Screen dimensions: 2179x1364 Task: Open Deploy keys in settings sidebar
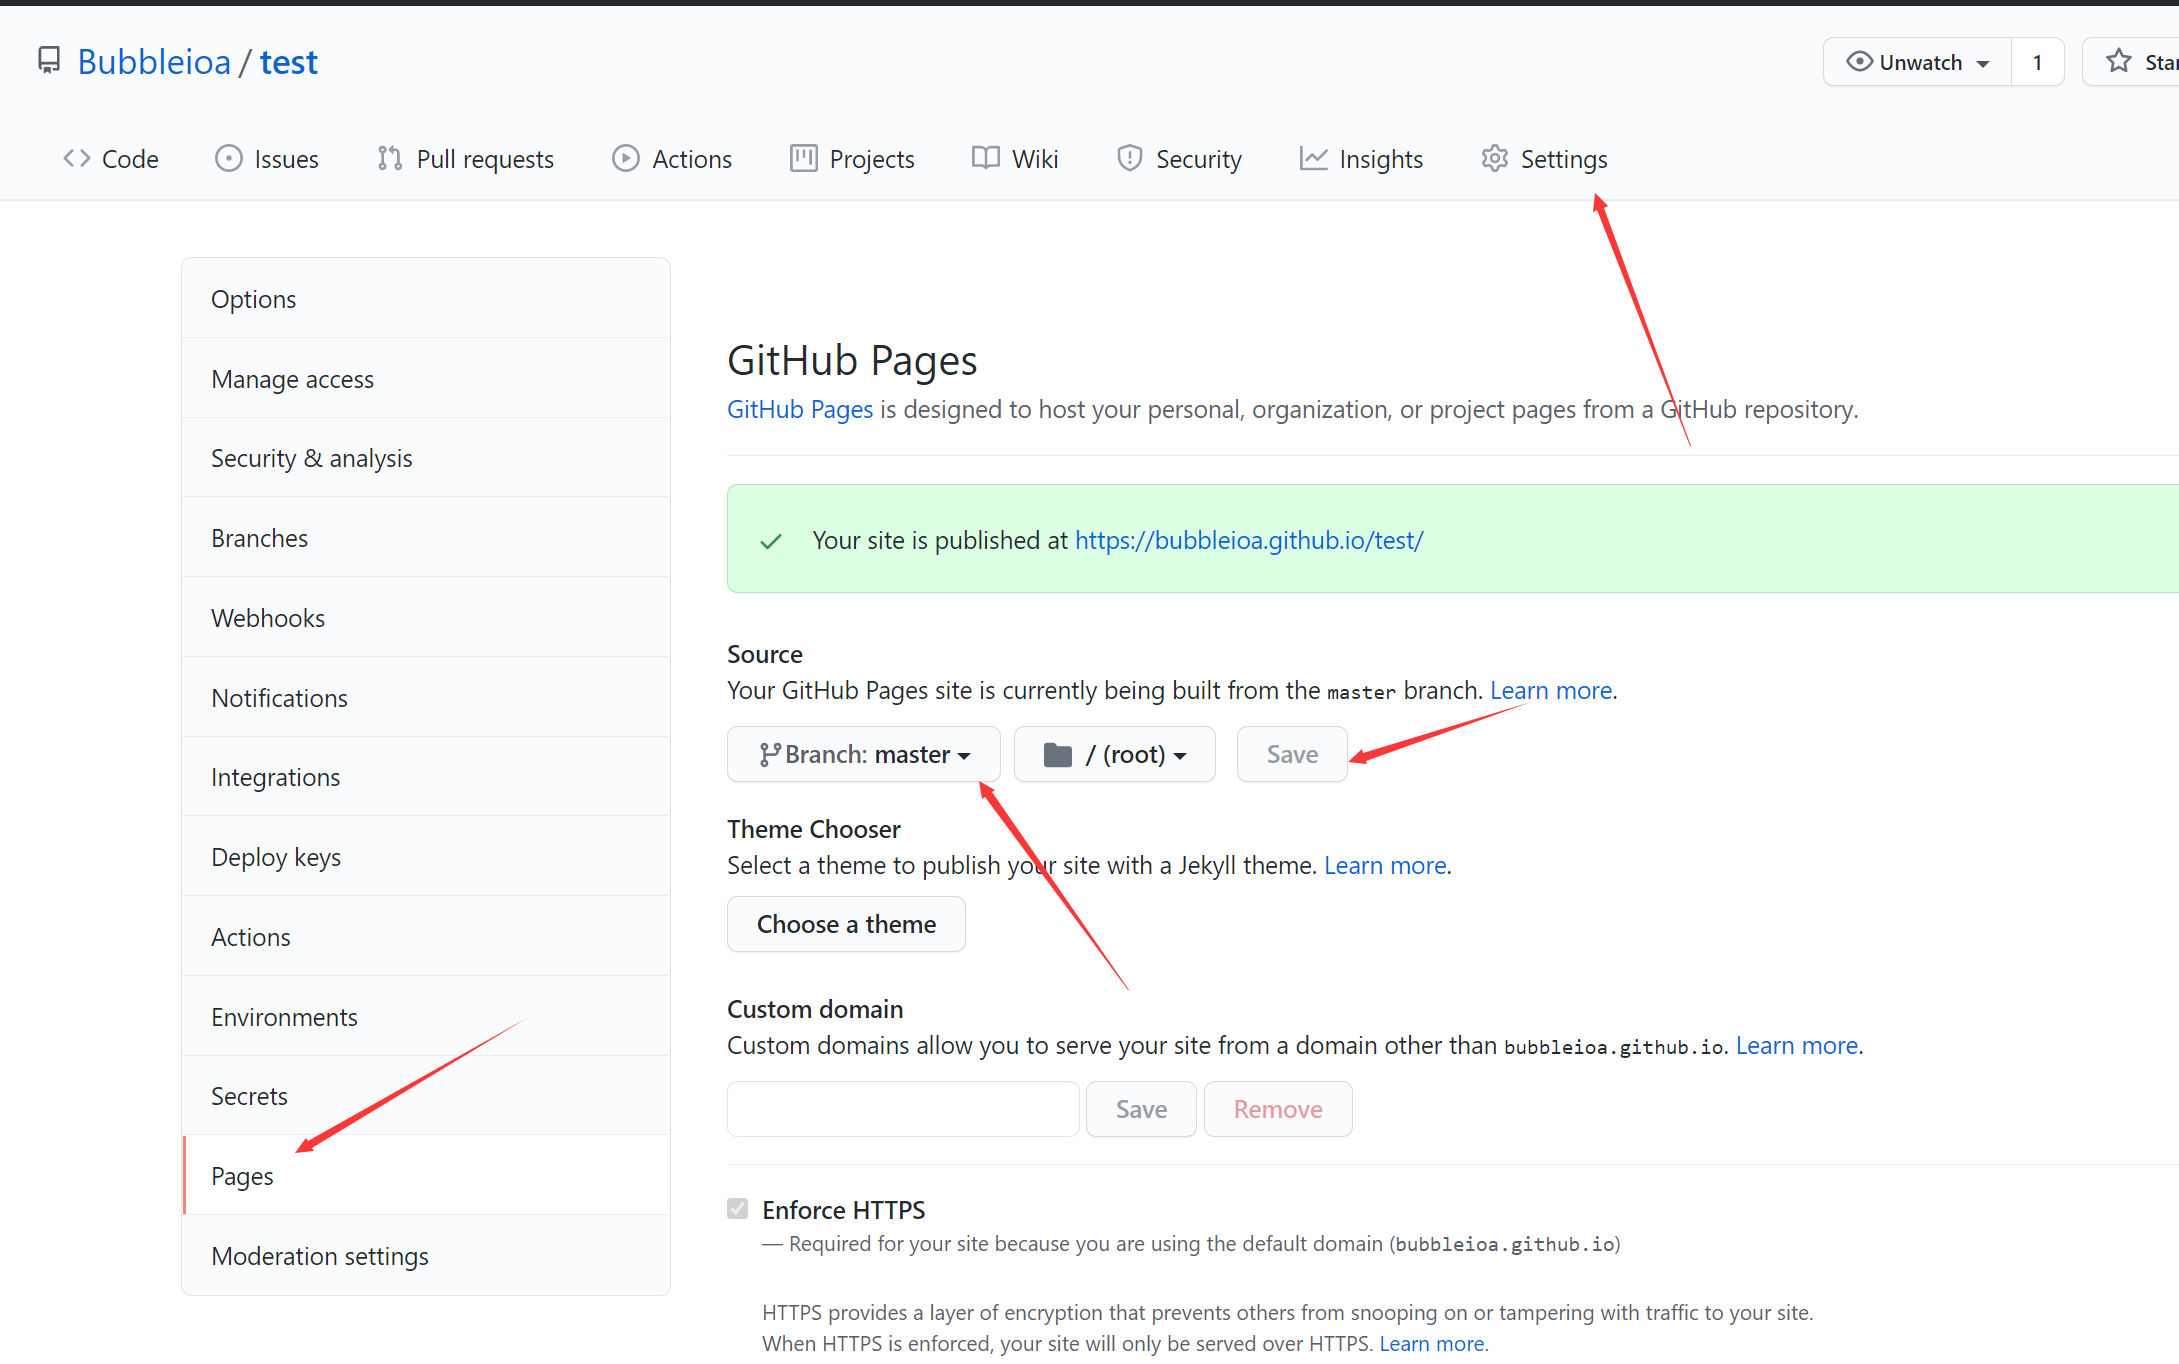coord(276,857)
